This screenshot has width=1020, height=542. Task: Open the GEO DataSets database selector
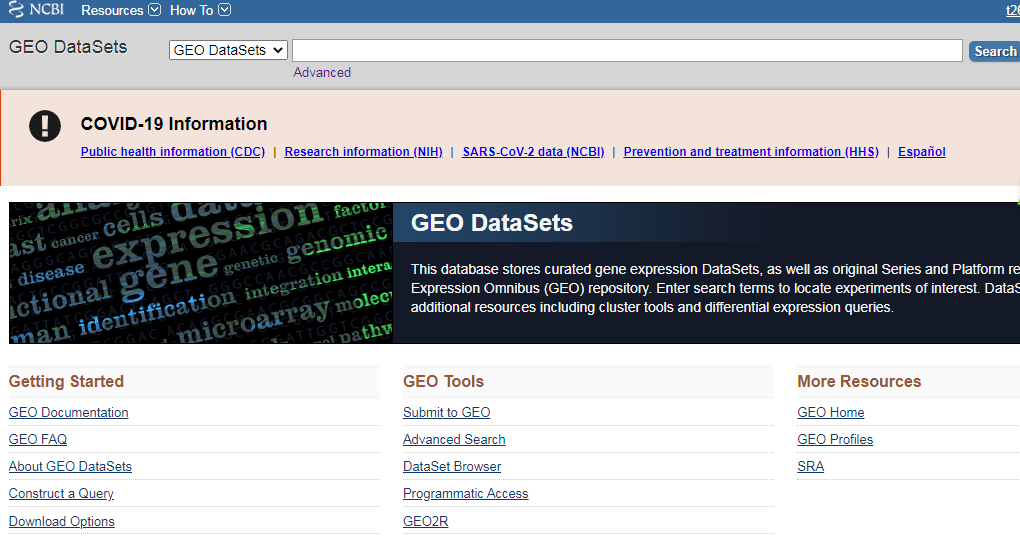228,50
